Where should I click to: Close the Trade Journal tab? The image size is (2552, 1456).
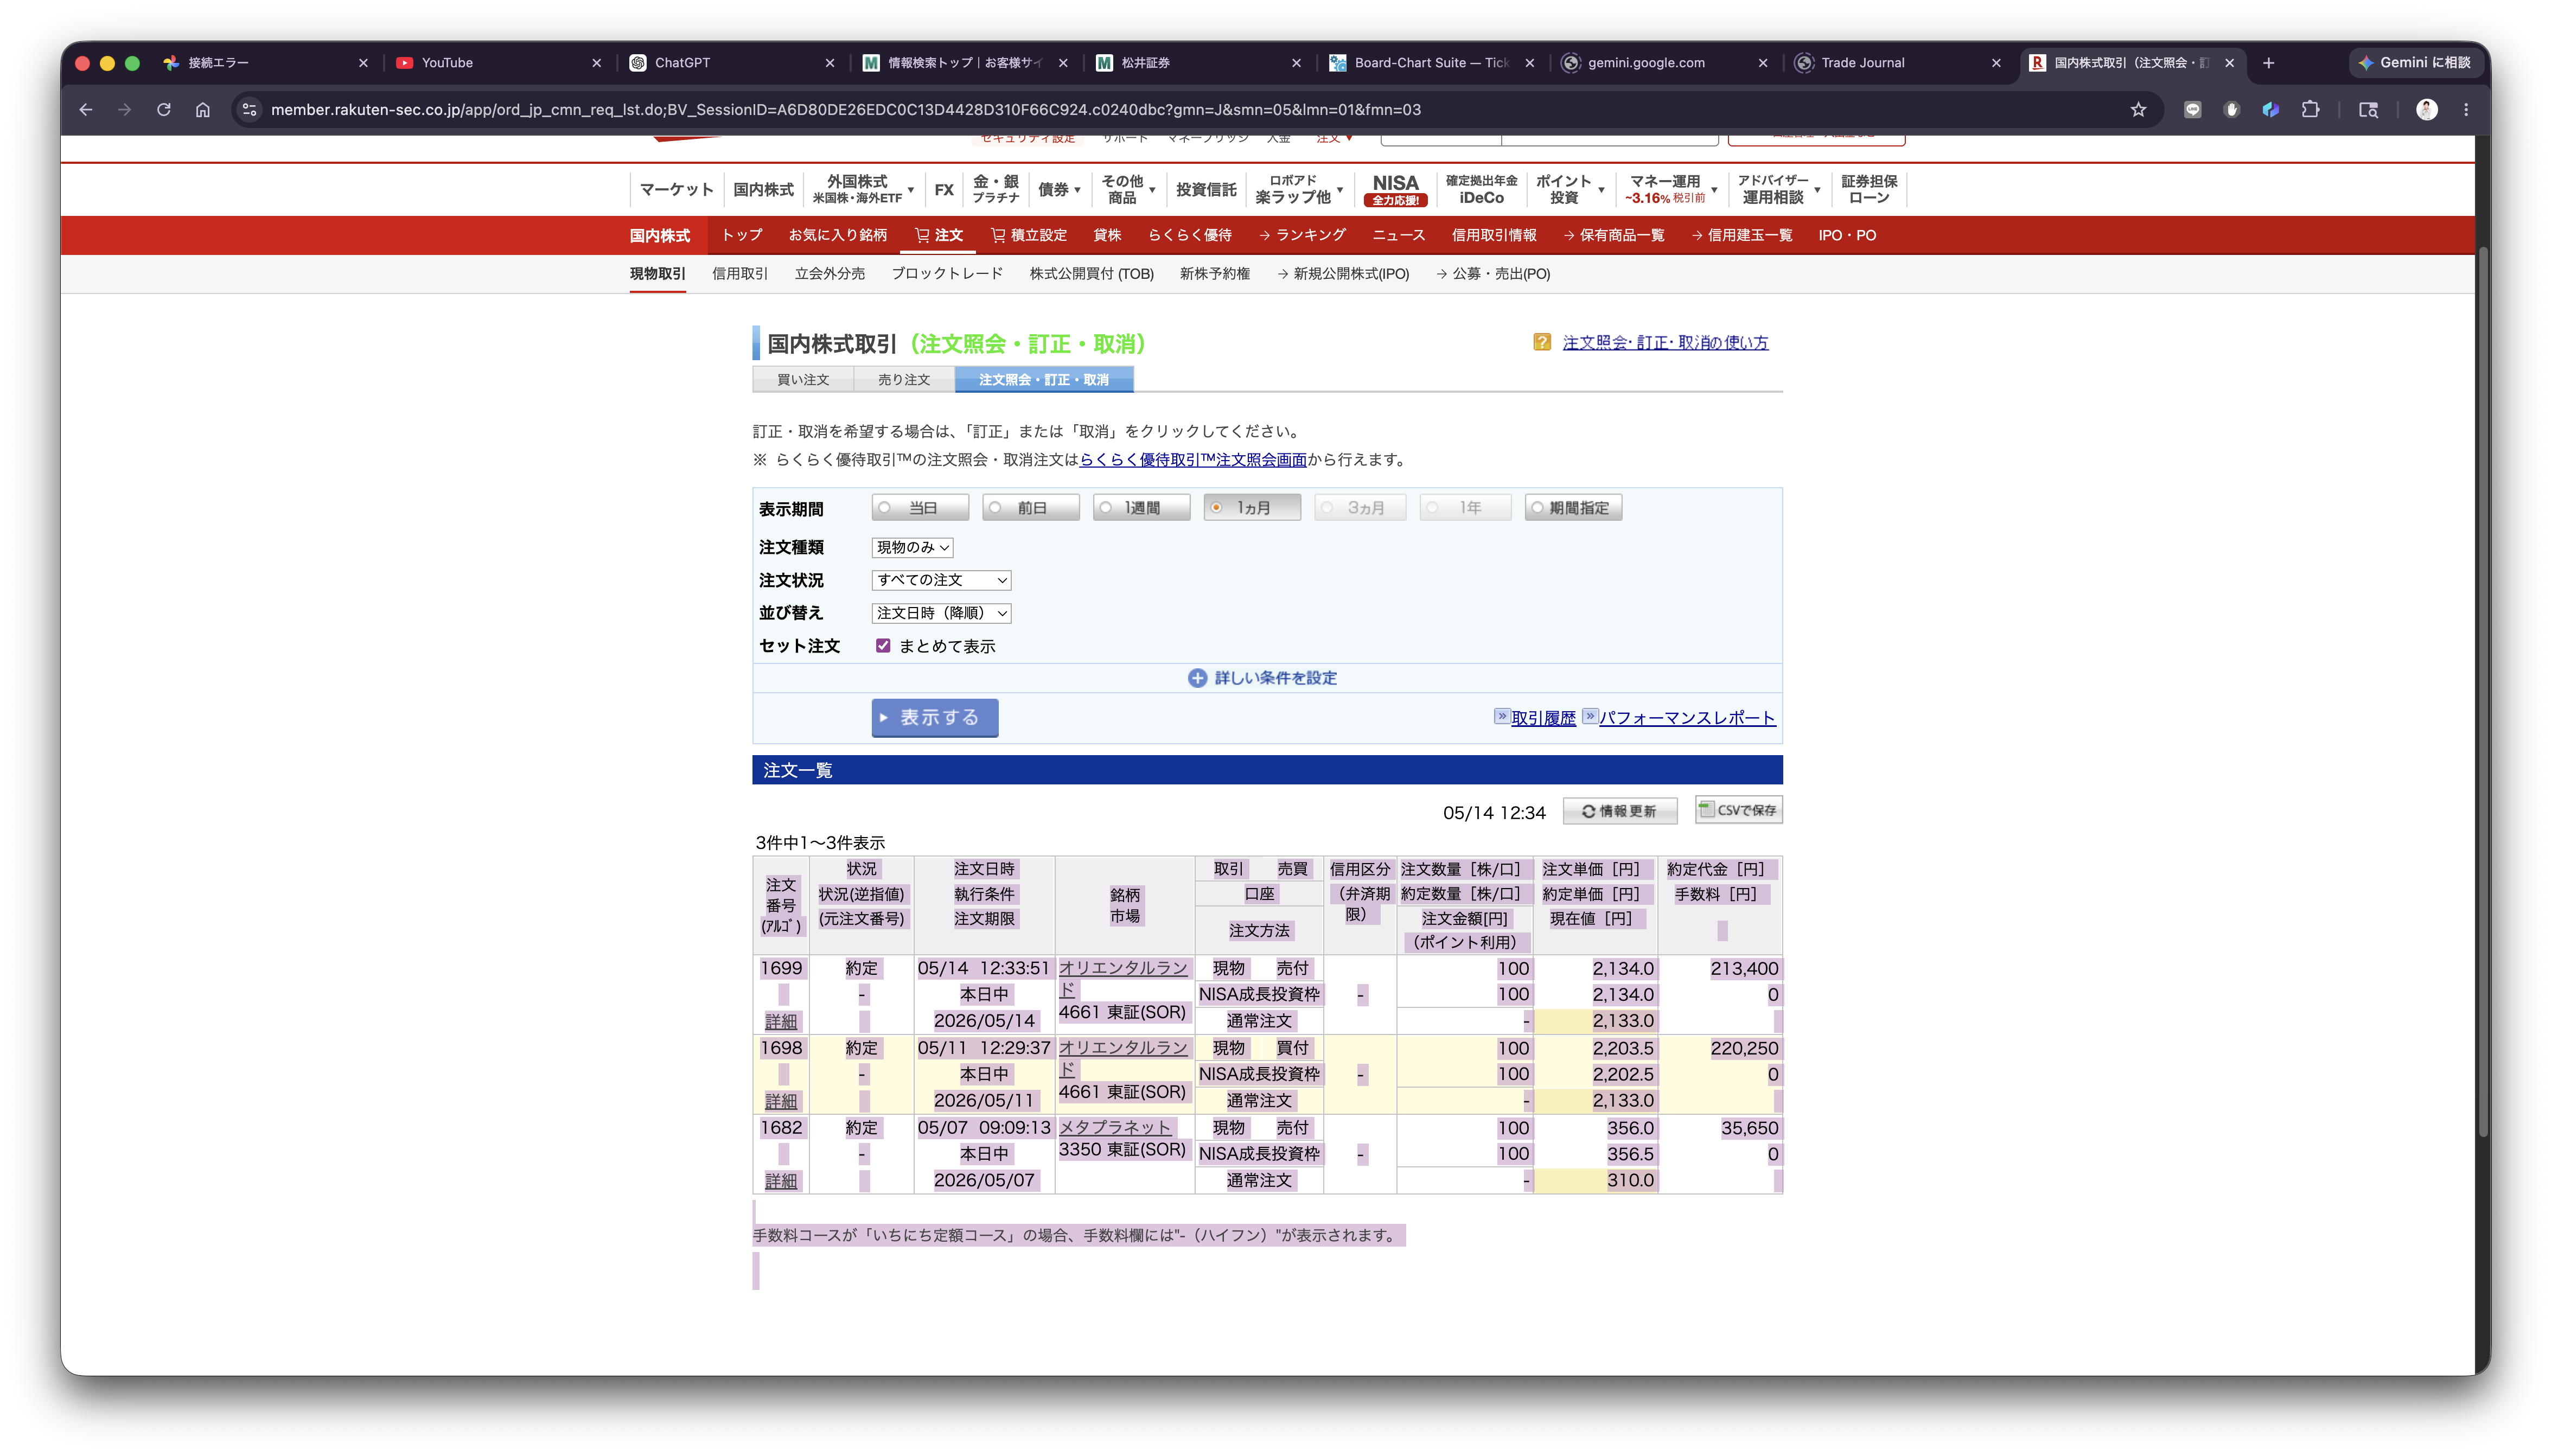pos(1996,63)
